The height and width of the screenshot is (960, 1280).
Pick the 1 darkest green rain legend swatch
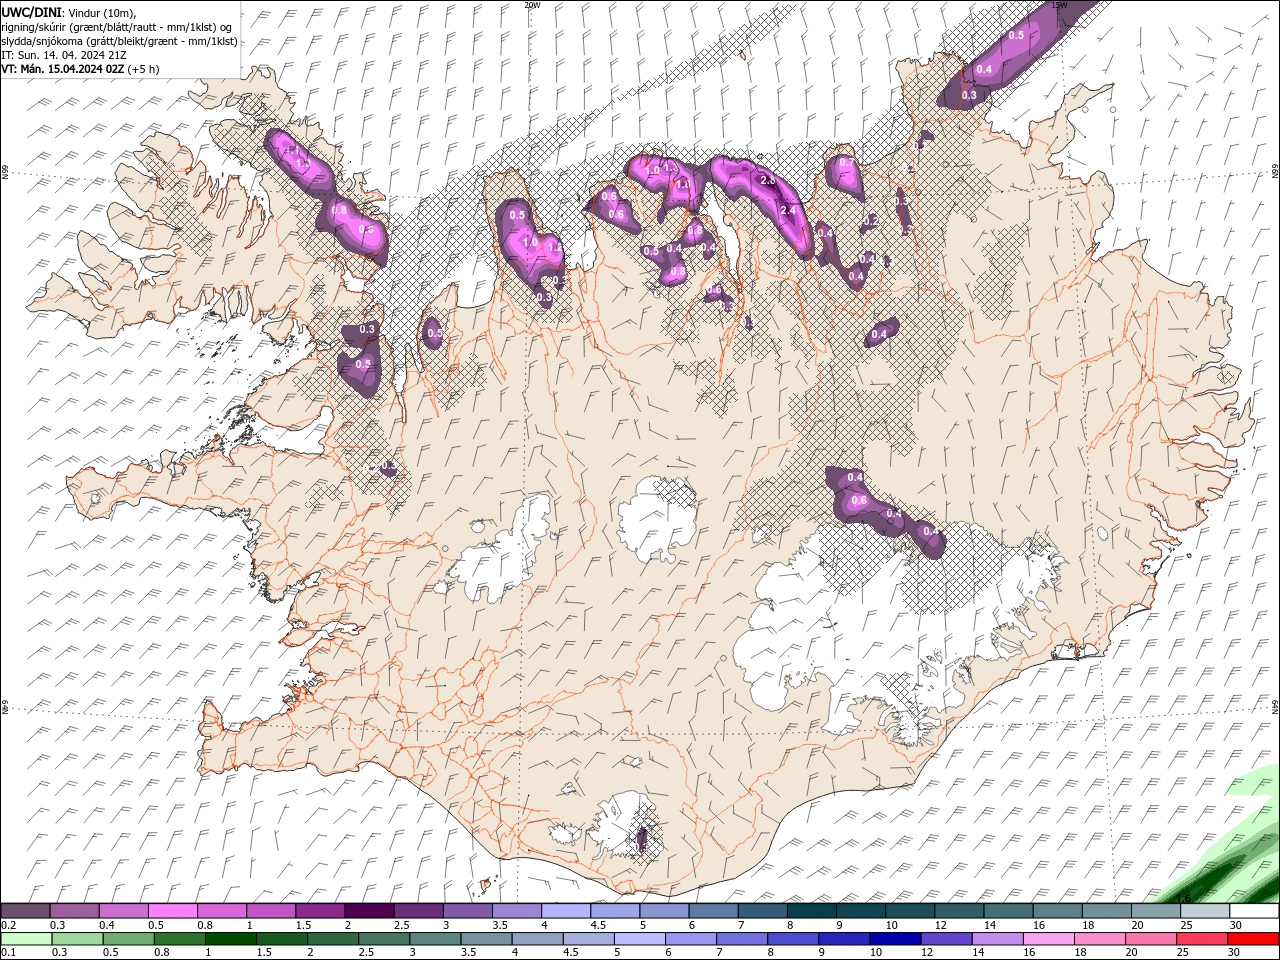pos(230,939)
